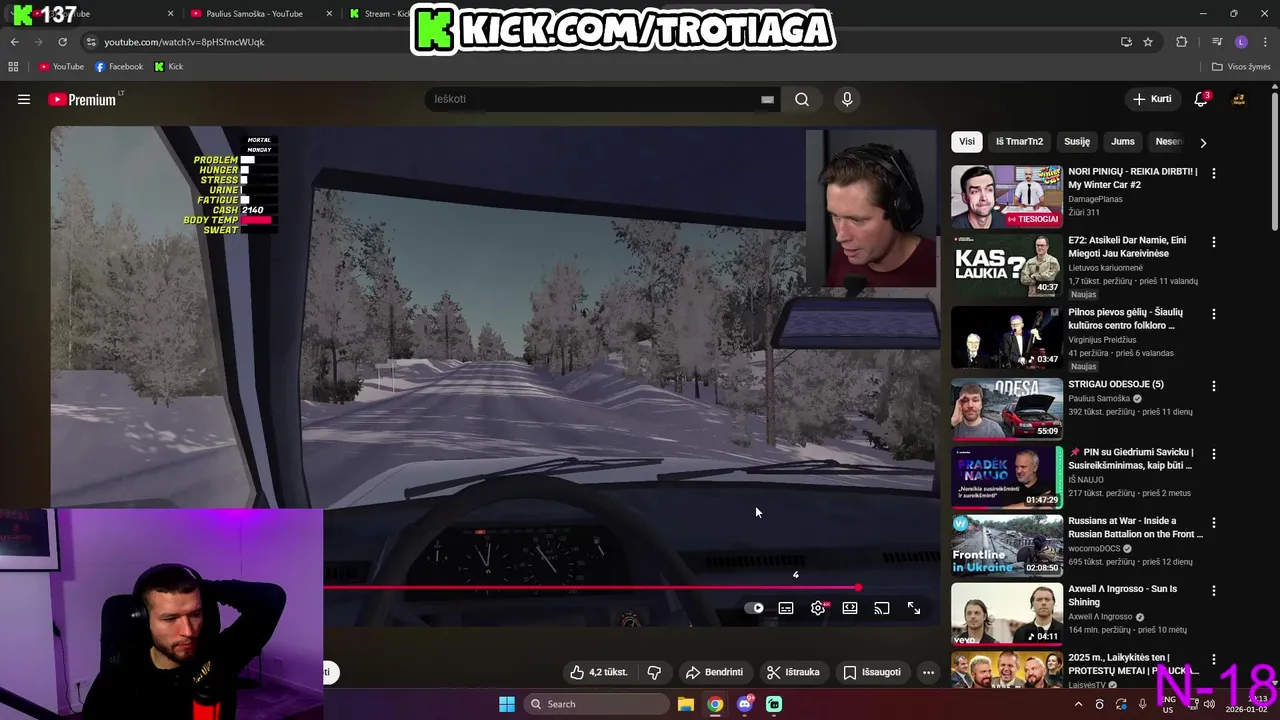
Task: Go to the YouTube Premium home logo
Action: (82, 99)
